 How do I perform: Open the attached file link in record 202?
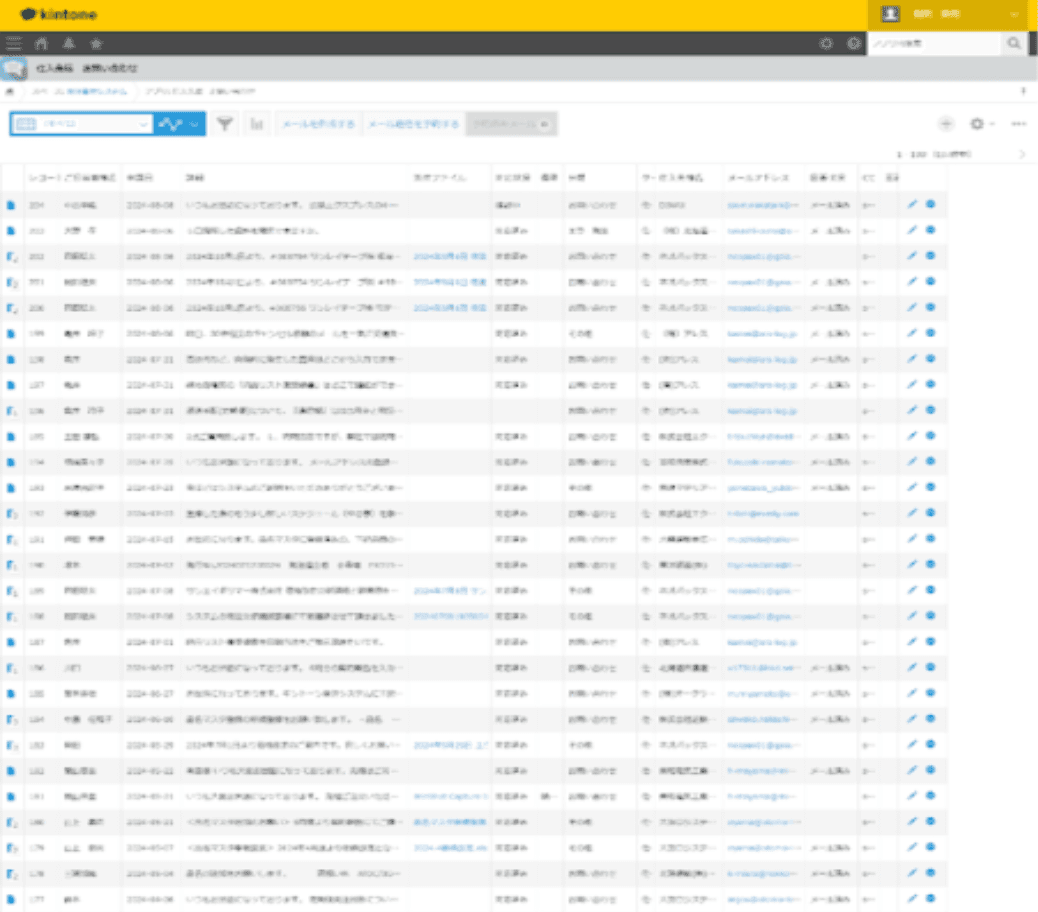point(450,256)
